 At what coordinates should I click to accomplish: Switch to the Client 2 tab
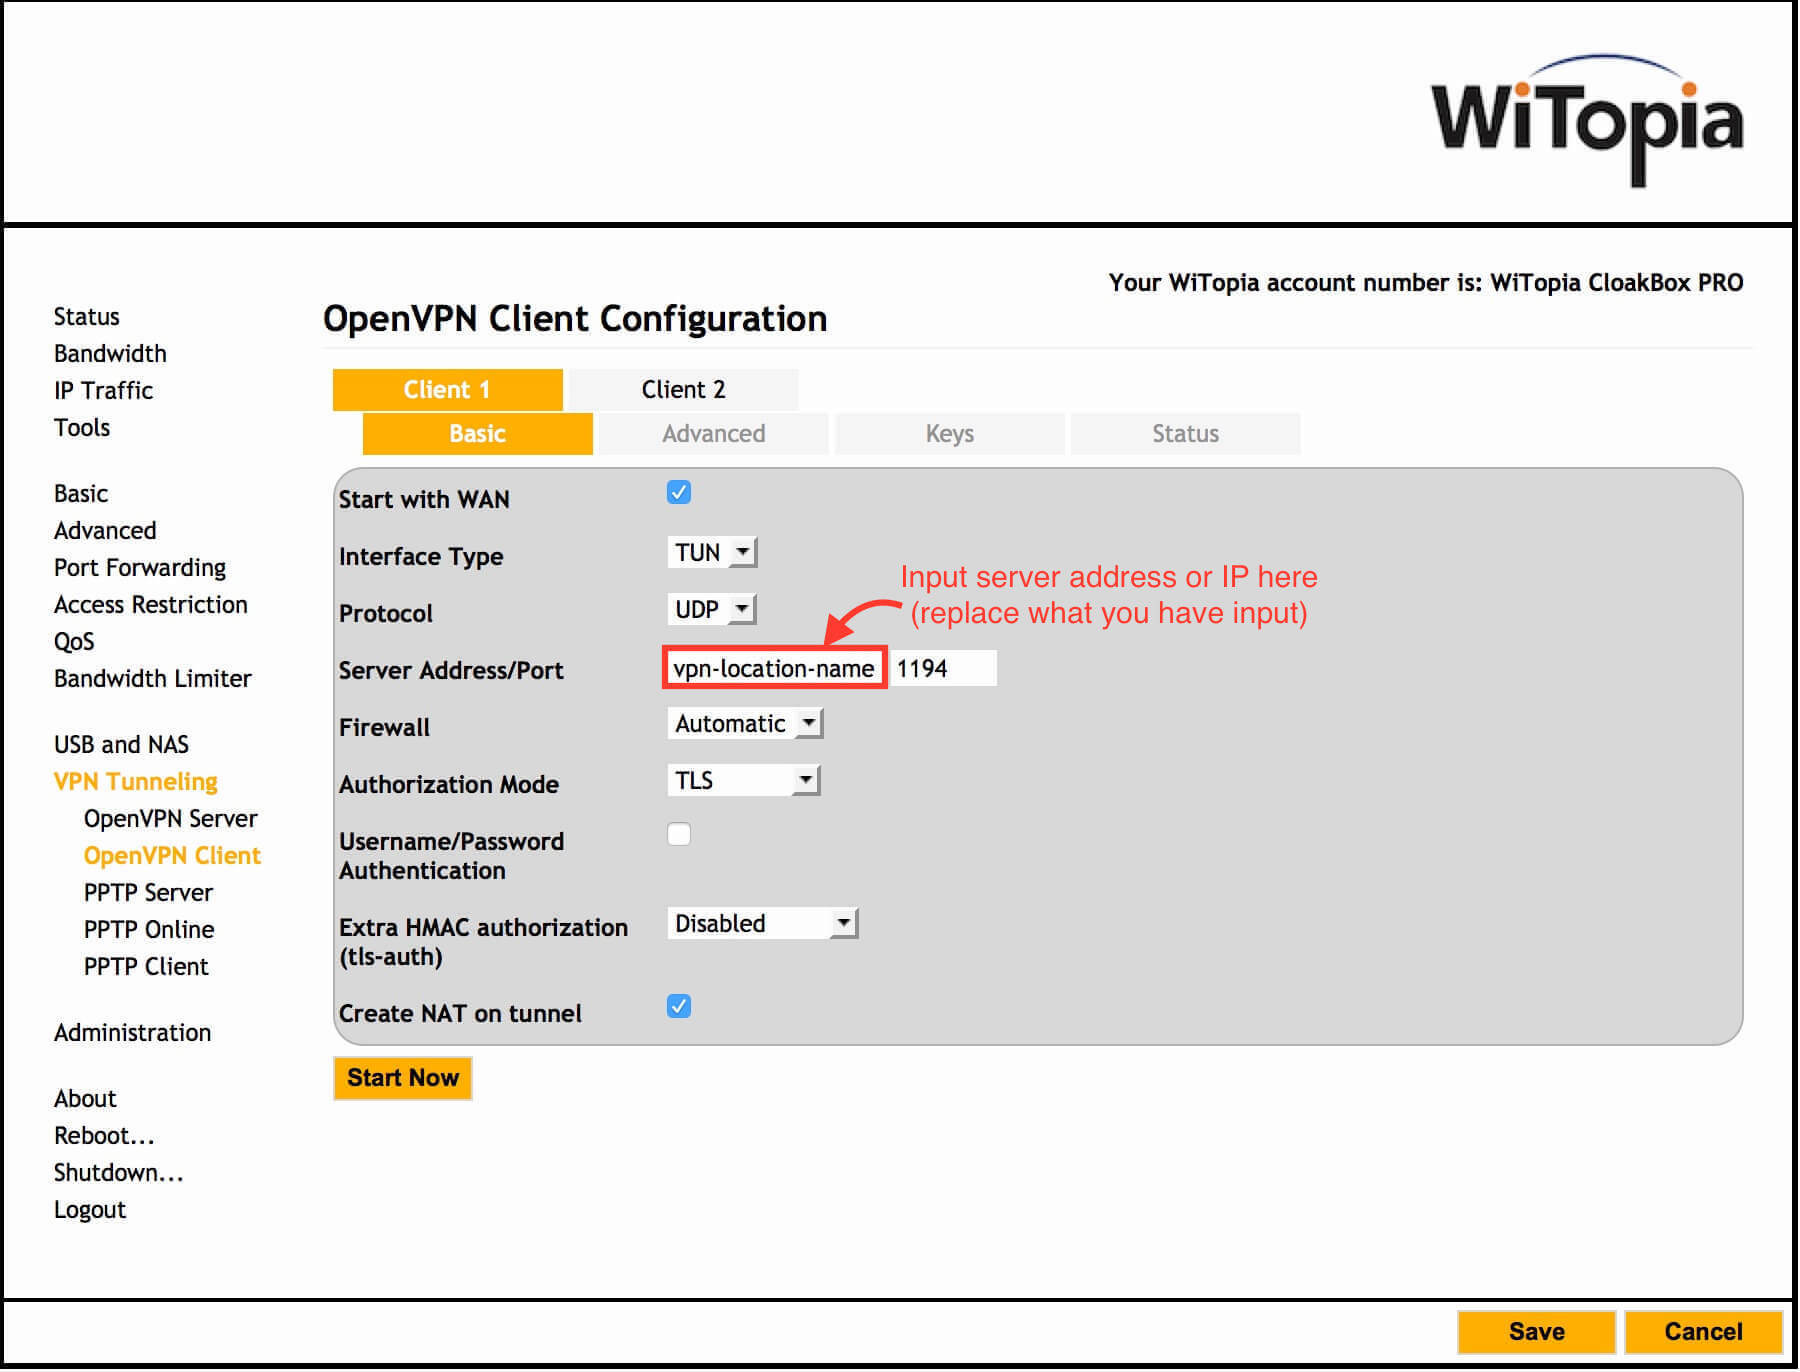(684, 390)
